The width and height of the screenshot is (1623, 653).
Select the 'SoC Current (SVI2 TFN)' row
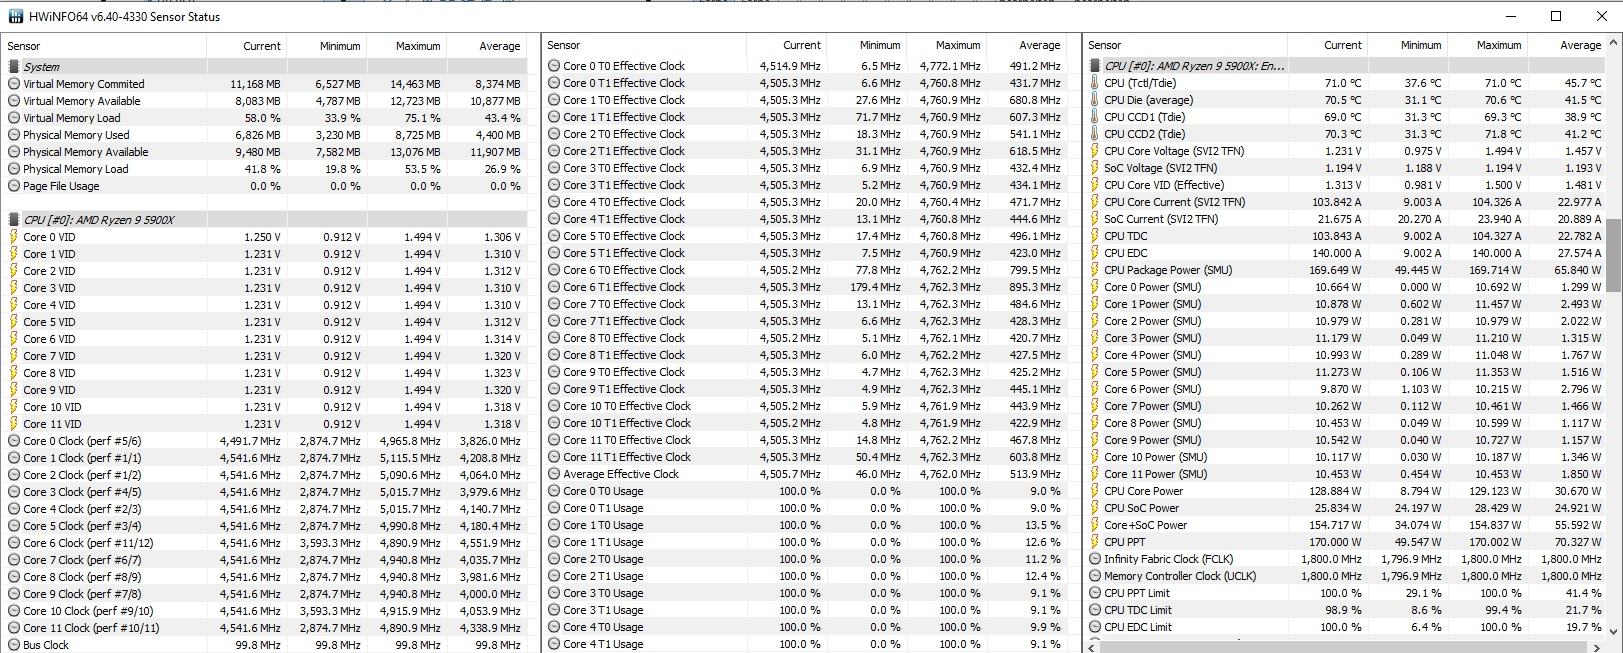click(1345, 219)
